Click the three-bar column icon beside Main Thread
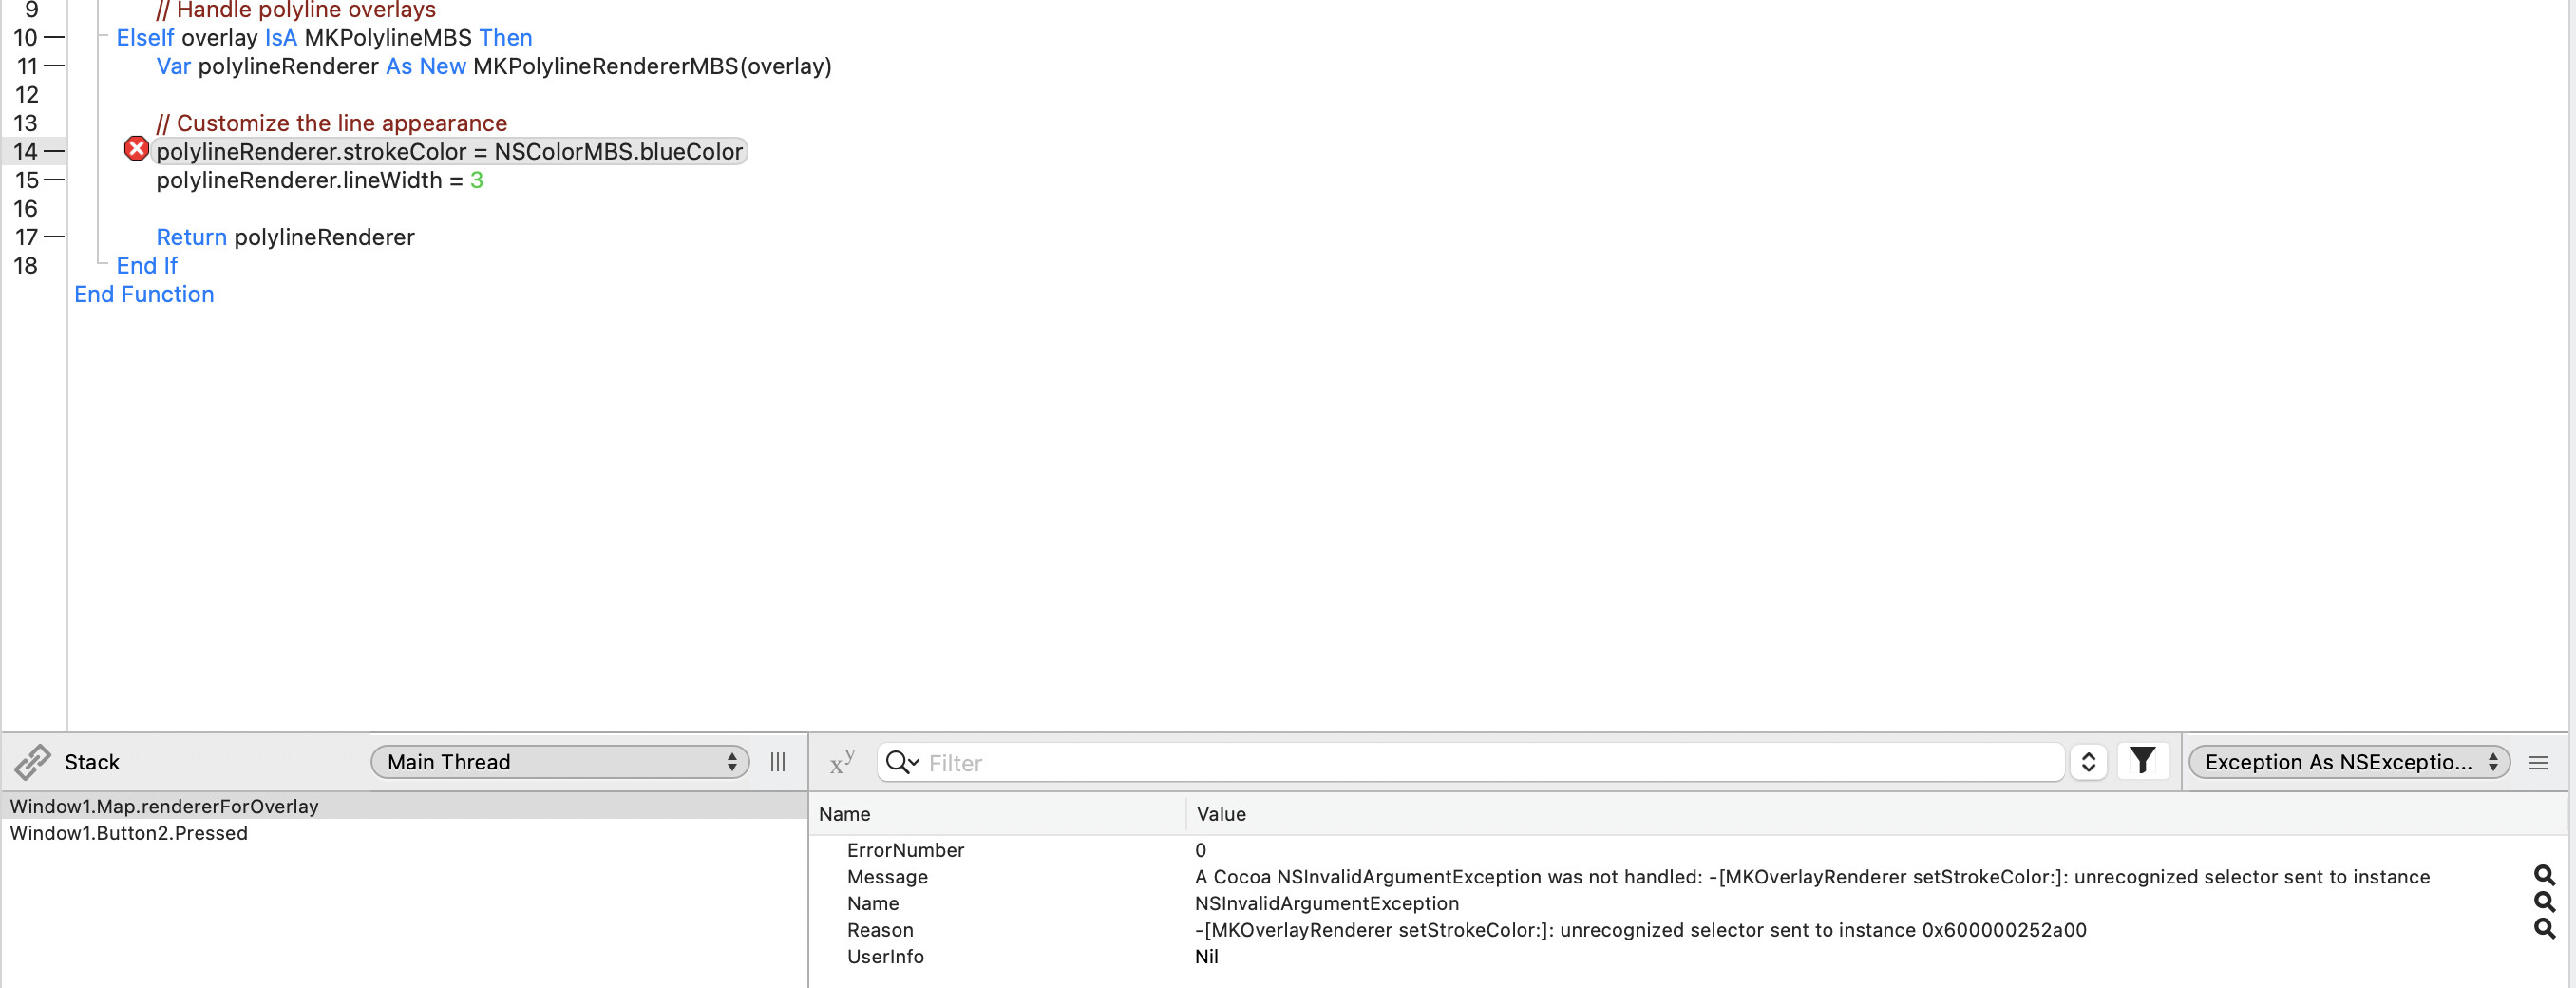This screenshot has width=2576, height=988. click(777, 762)
